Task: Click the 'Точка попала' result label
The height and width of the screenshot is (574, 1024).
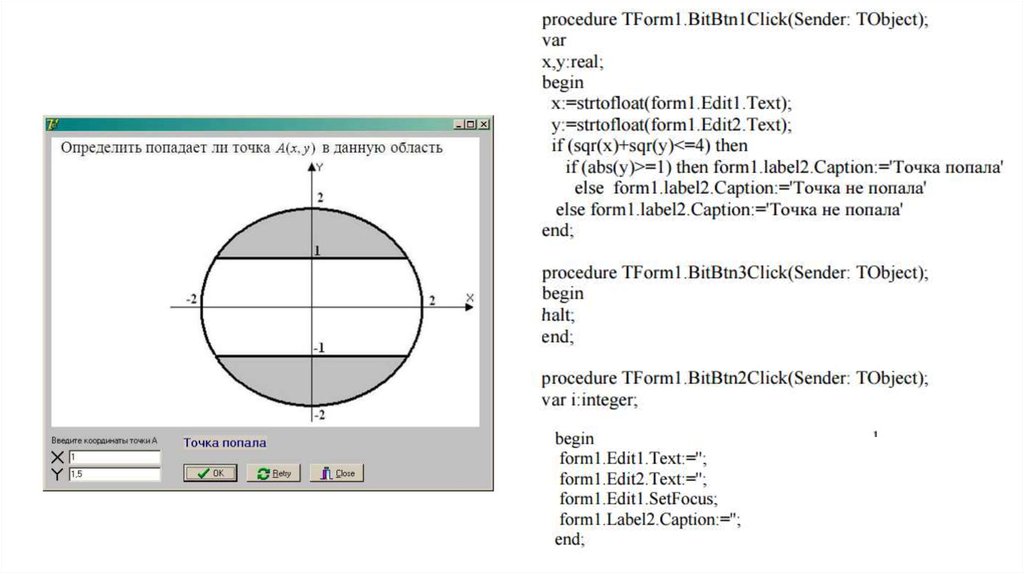Action: click(x=224, y=442)
